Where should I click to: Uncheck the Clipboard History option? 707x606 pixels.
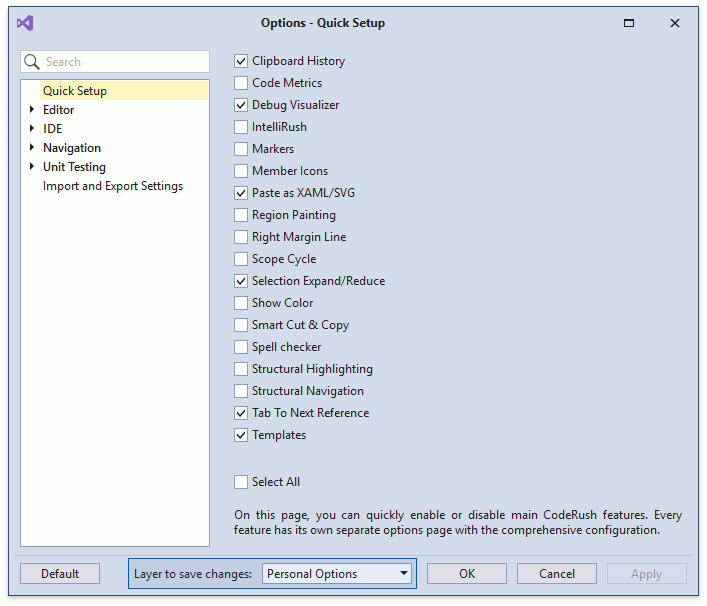point(241,61)
